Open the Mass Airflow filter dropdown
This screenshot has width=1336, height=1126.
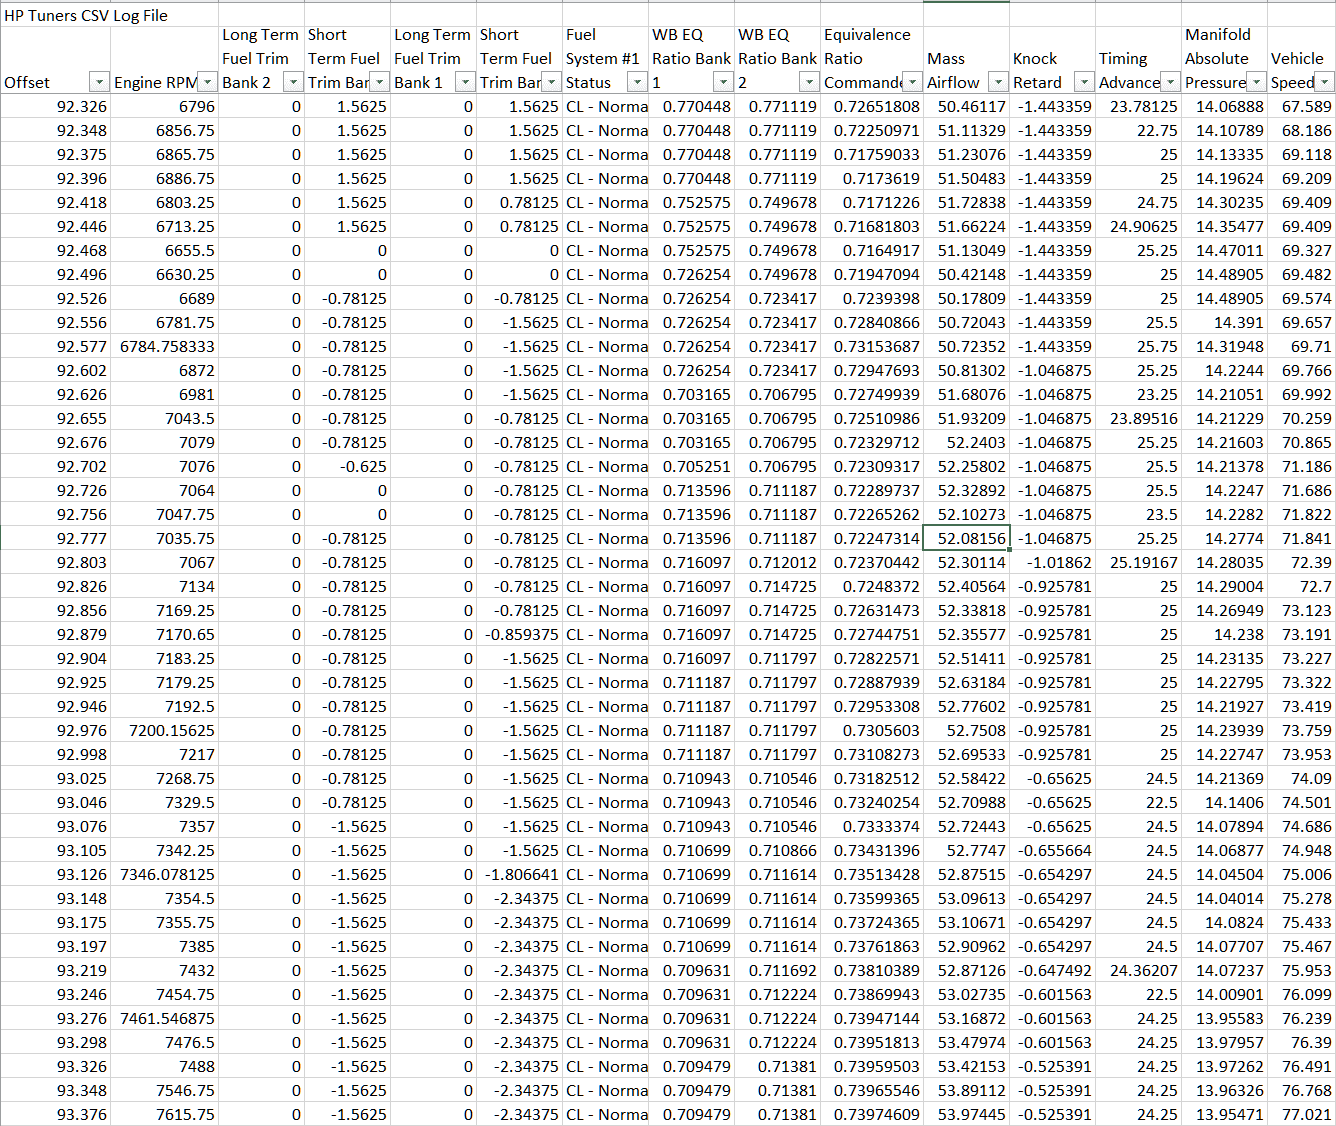pyautogui.click(x=998, y=82)
